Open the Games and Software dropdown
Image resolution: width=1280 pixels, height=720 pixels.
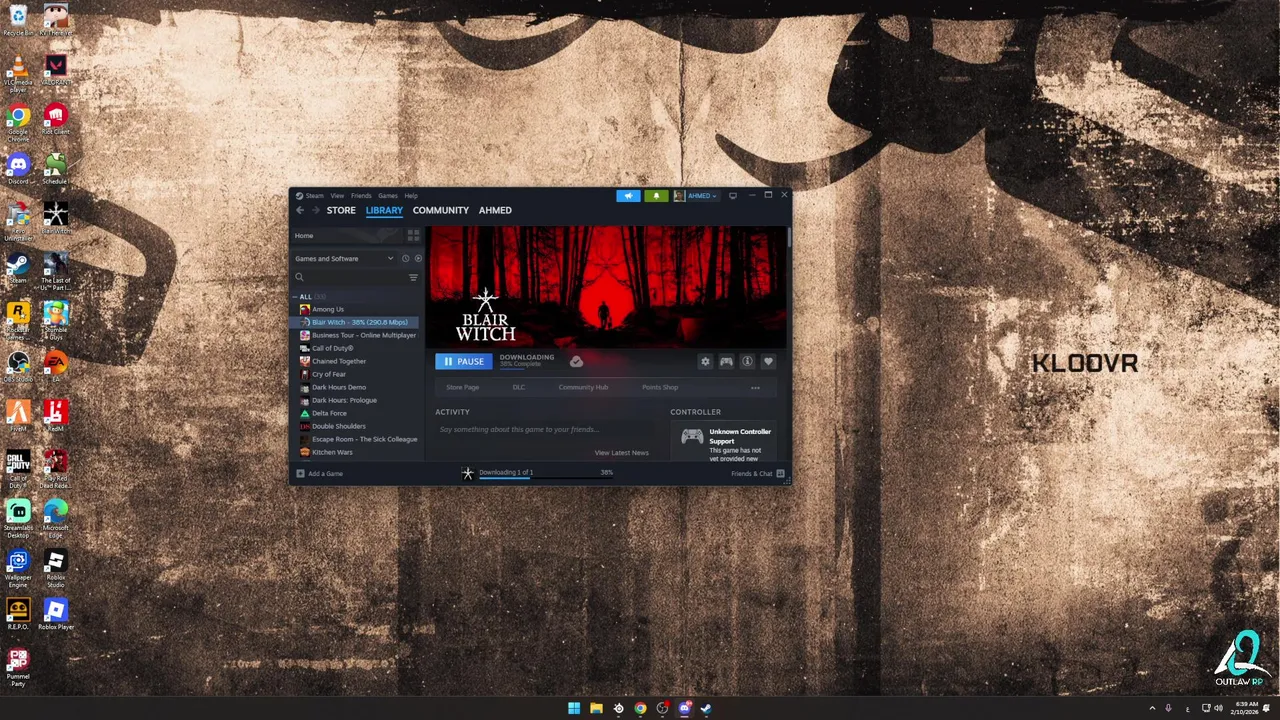[x=344, y=258]
